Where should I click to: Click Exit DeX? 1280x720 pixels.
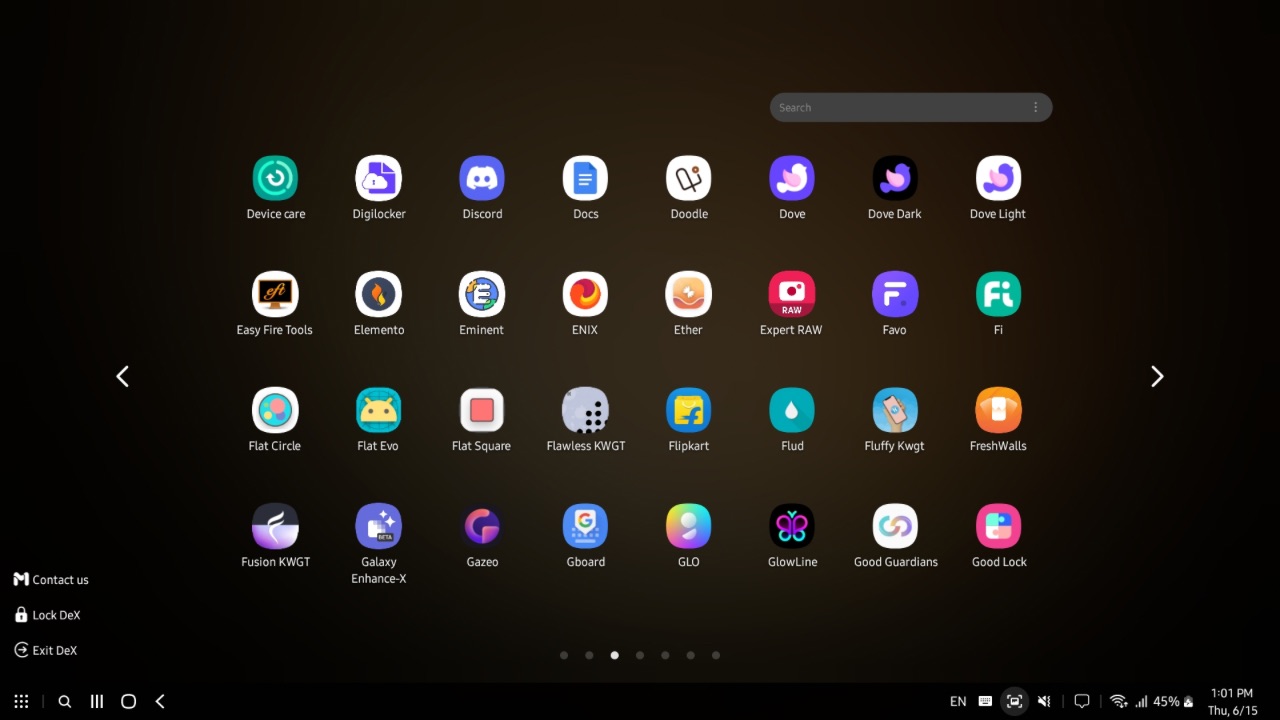point(46,650)
